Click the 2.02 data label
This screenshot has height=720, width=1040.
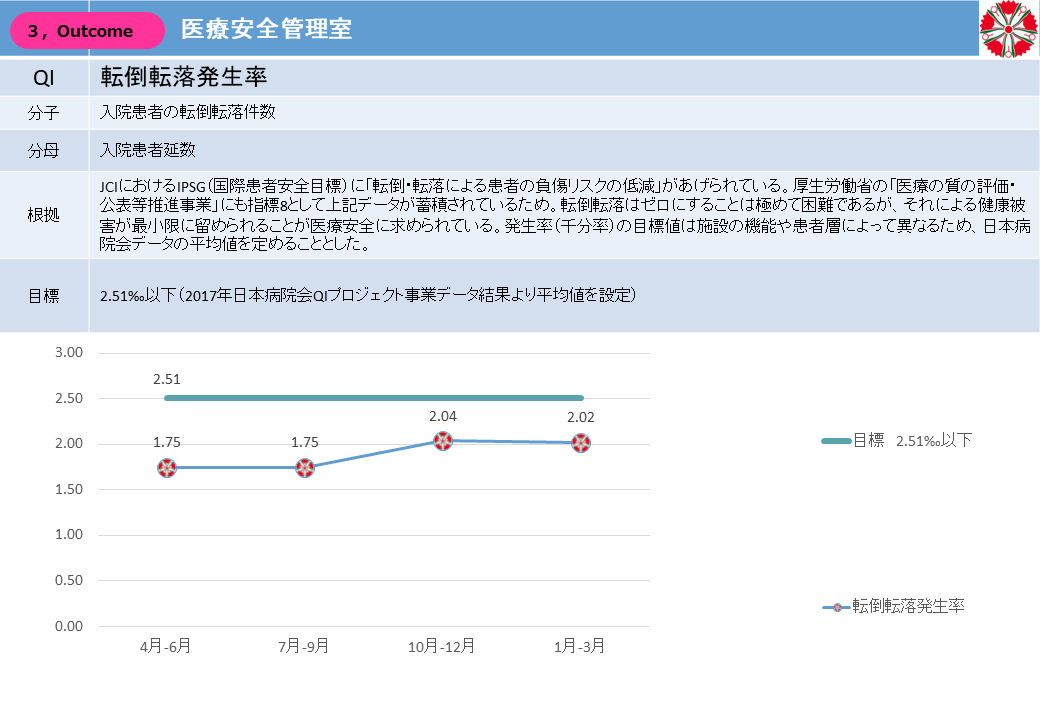tap(581, 417)
